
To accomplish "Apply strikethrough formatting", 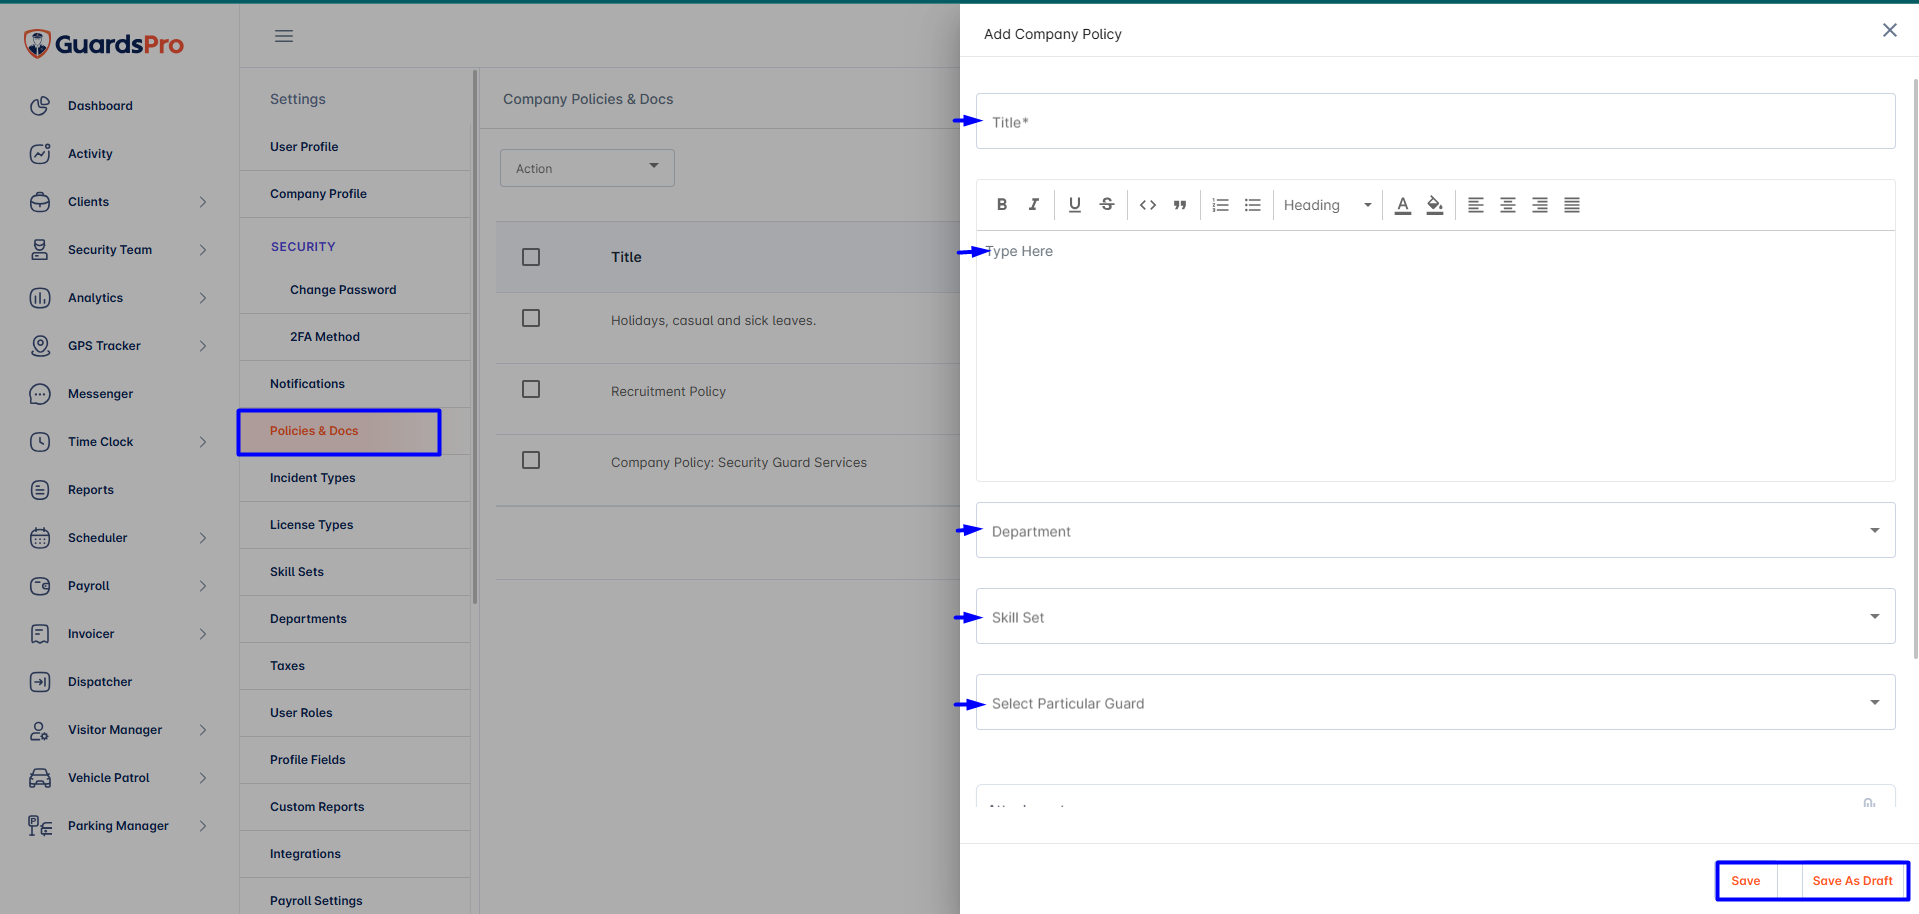I will 1107,205.
